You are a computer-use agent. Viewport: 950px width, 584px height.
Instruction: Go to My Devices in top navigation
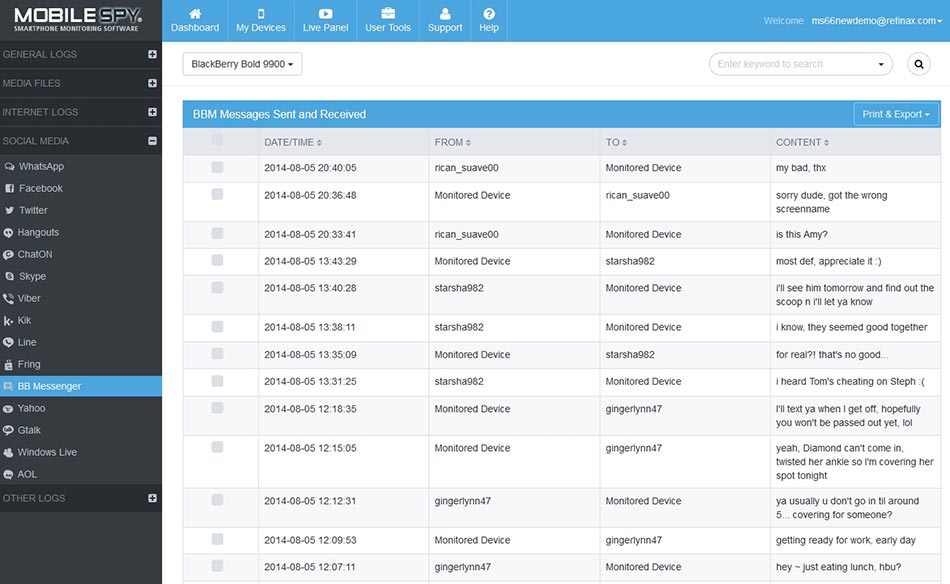click(261, 21)
